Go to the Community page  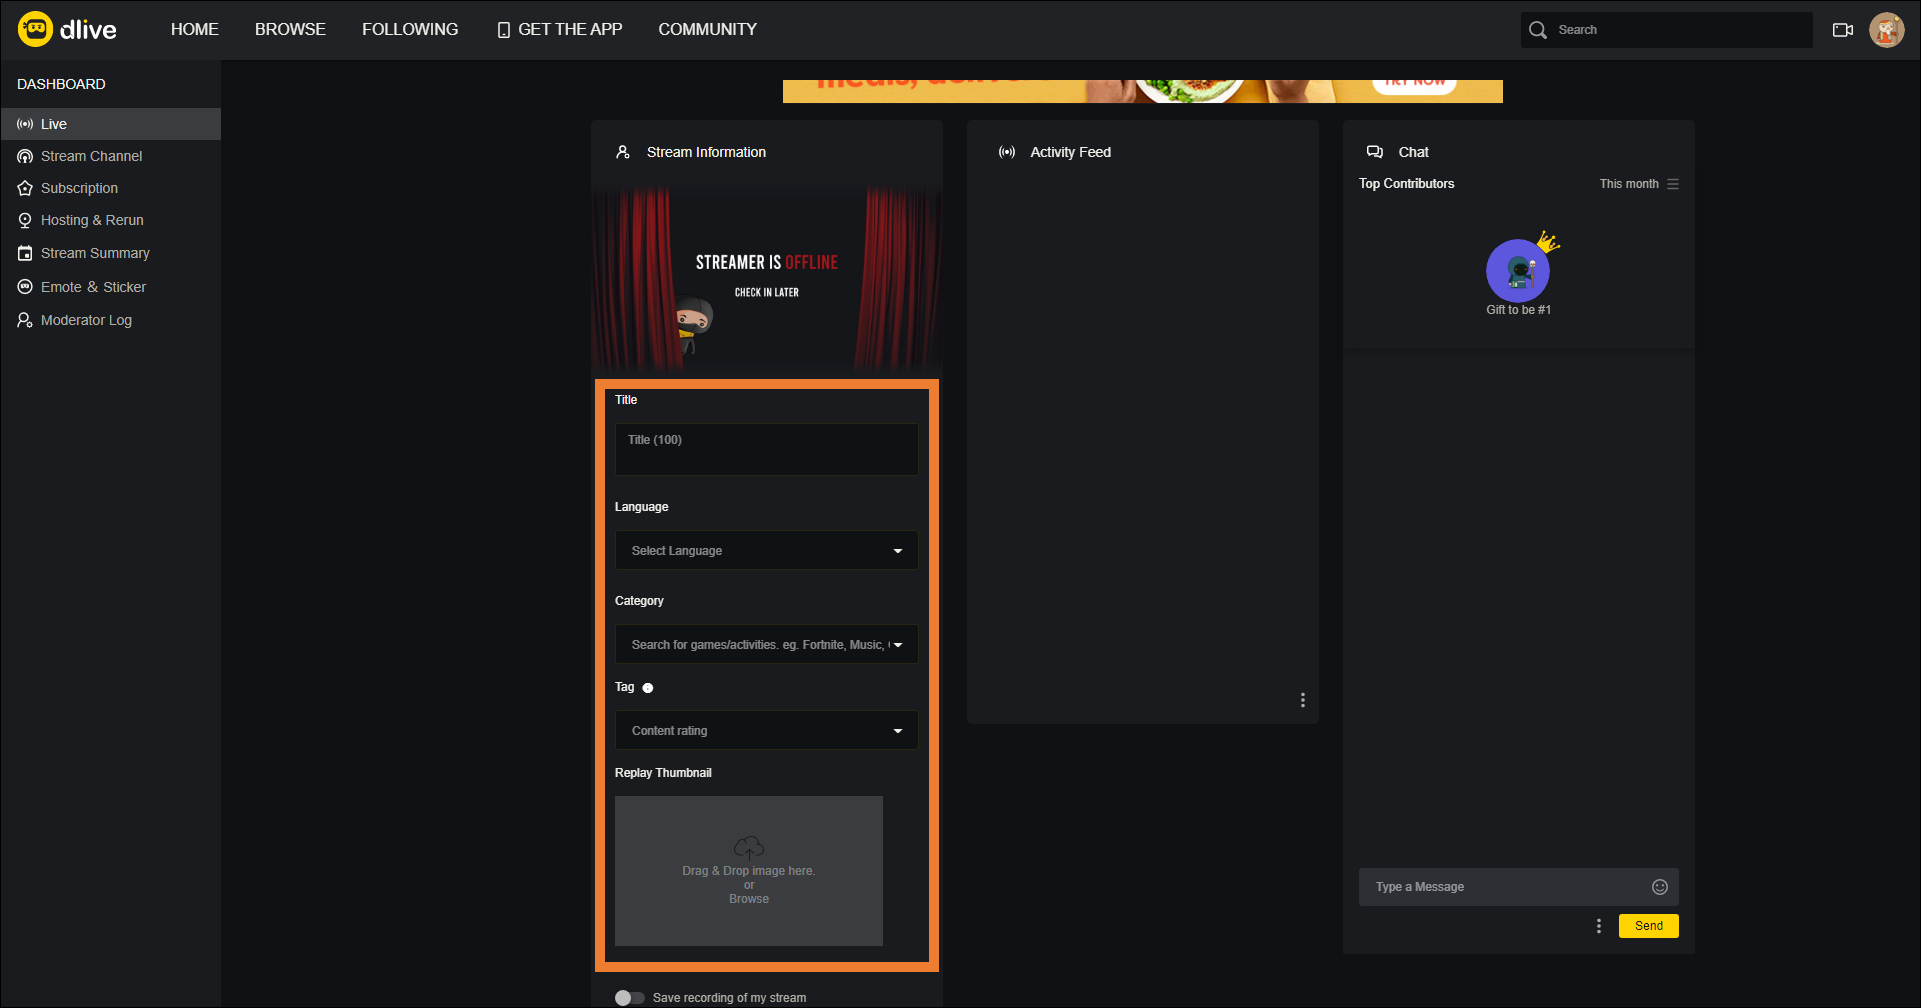pos(707,30)
